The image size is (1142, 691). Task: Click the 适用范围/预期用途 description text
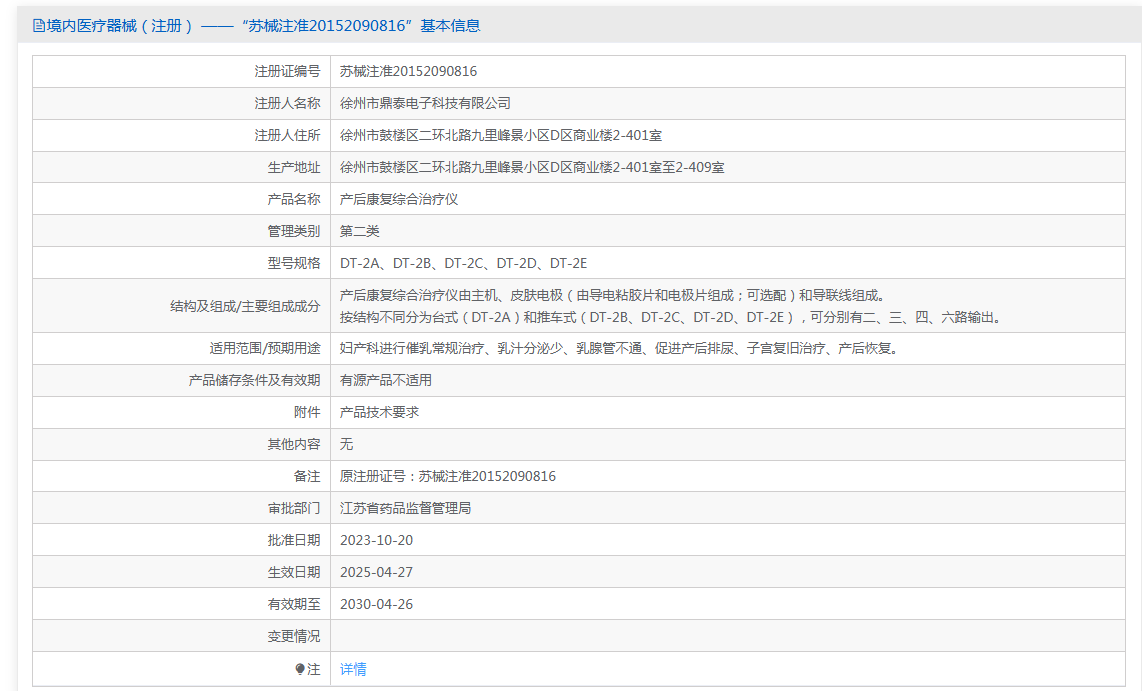tap(621, 348)
